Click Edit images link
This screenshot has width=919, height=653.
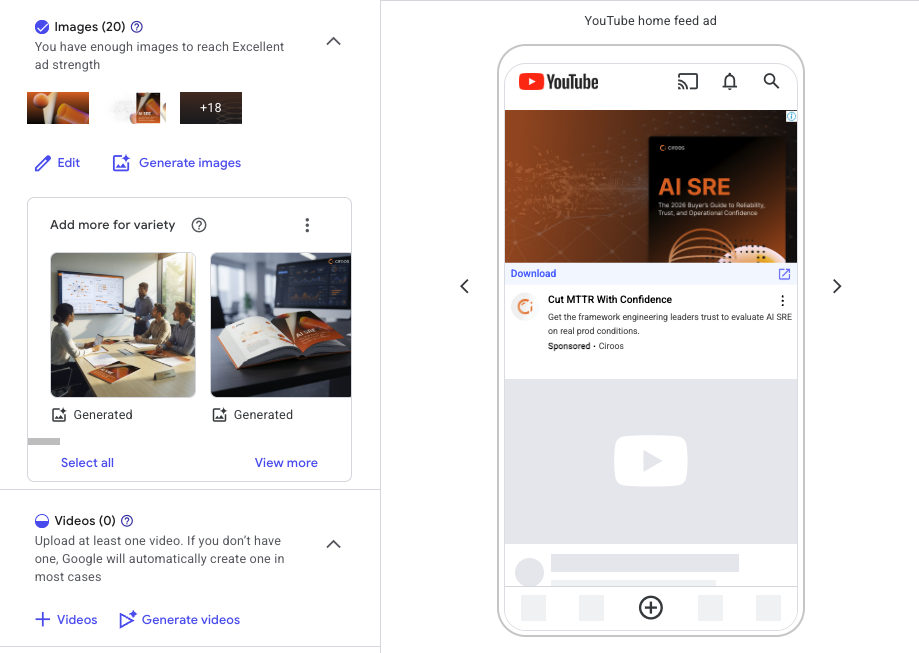pos(57,163)
